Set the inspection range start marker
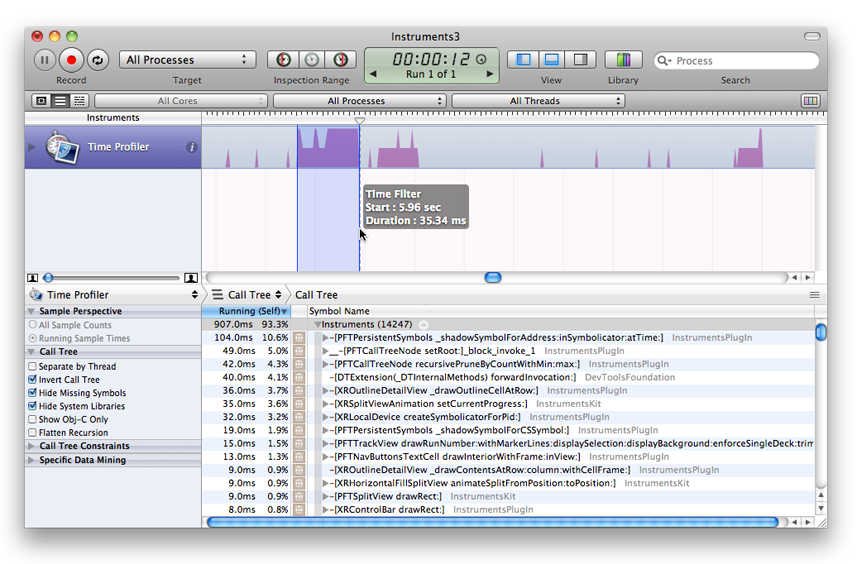This screenshot has width=857, height=564. (x=284, y=60)
